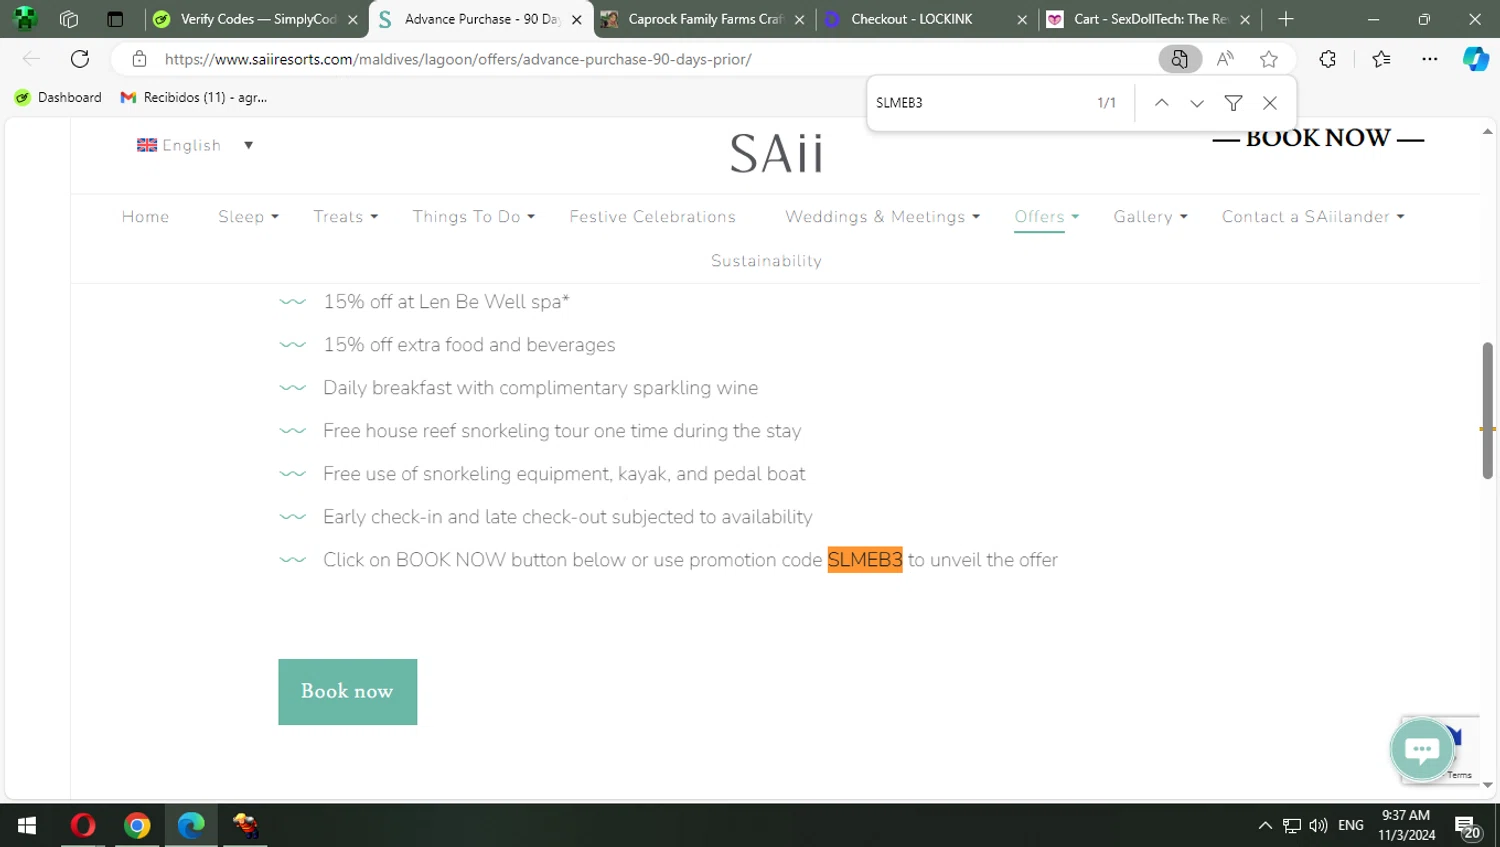Click the browser profile avatar icon

[x=25, y=19]
